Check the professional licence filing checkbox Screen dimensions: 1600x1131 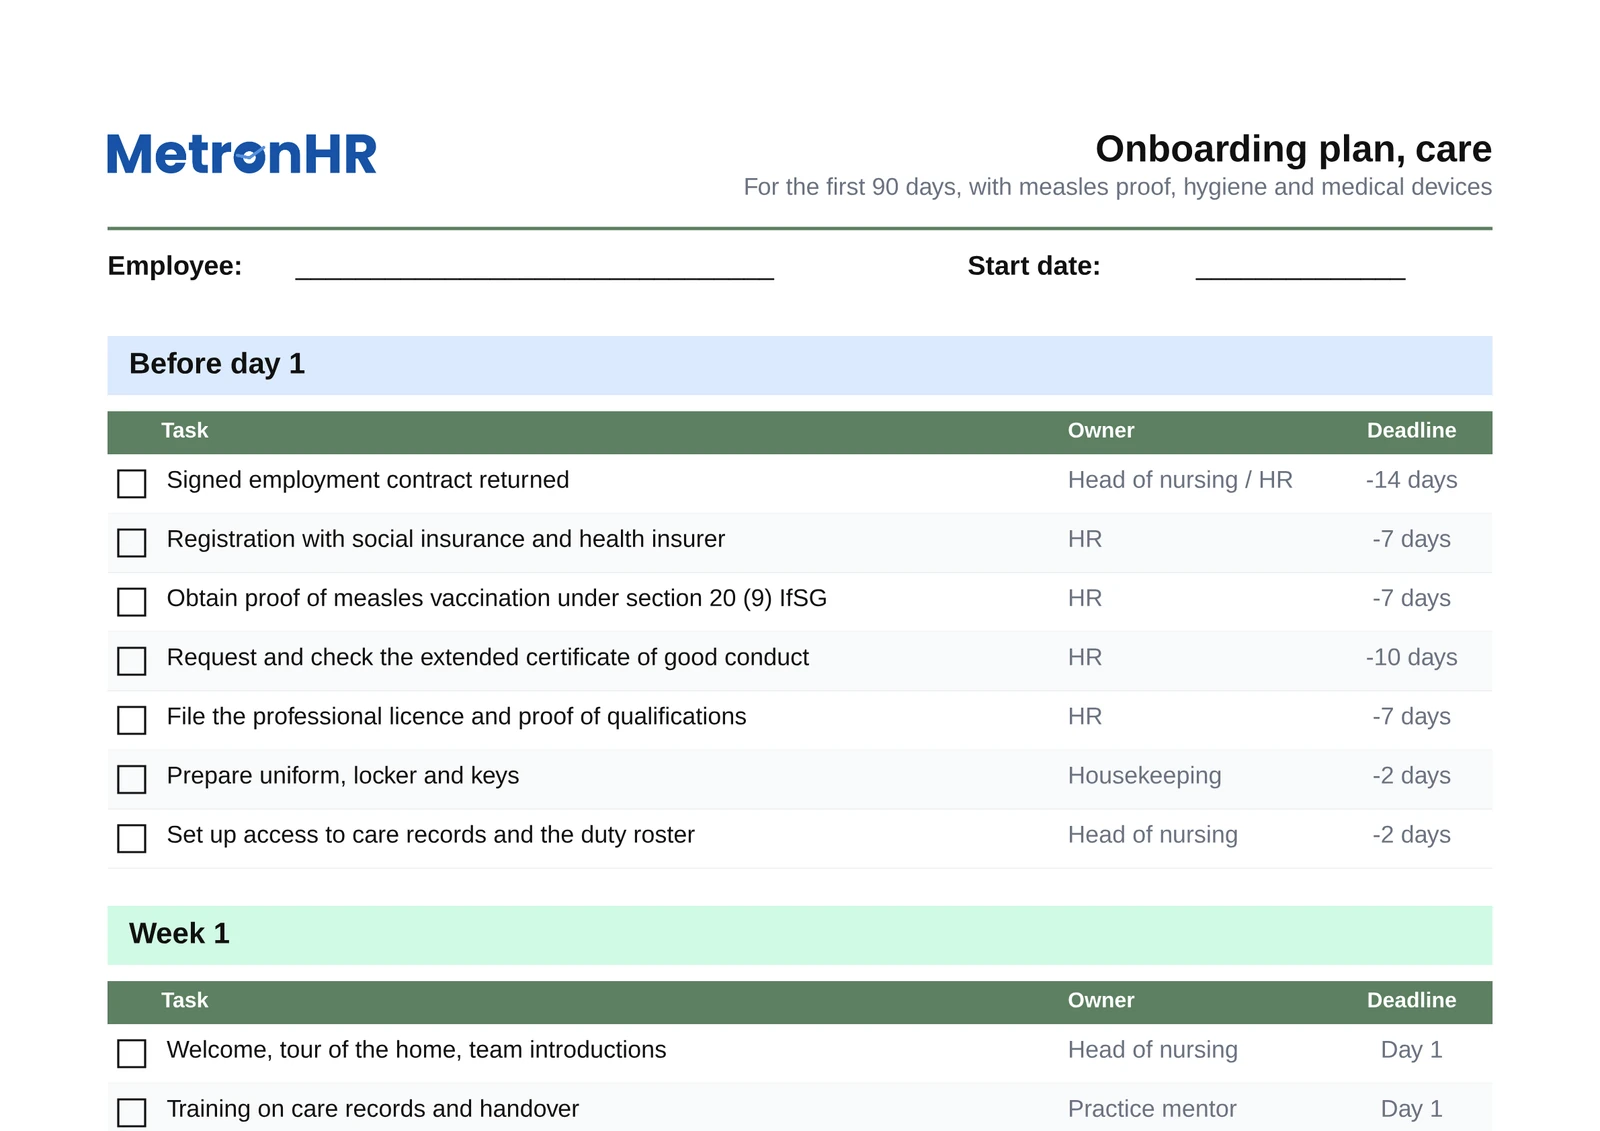pyautogui.click(x=132, y=720)
